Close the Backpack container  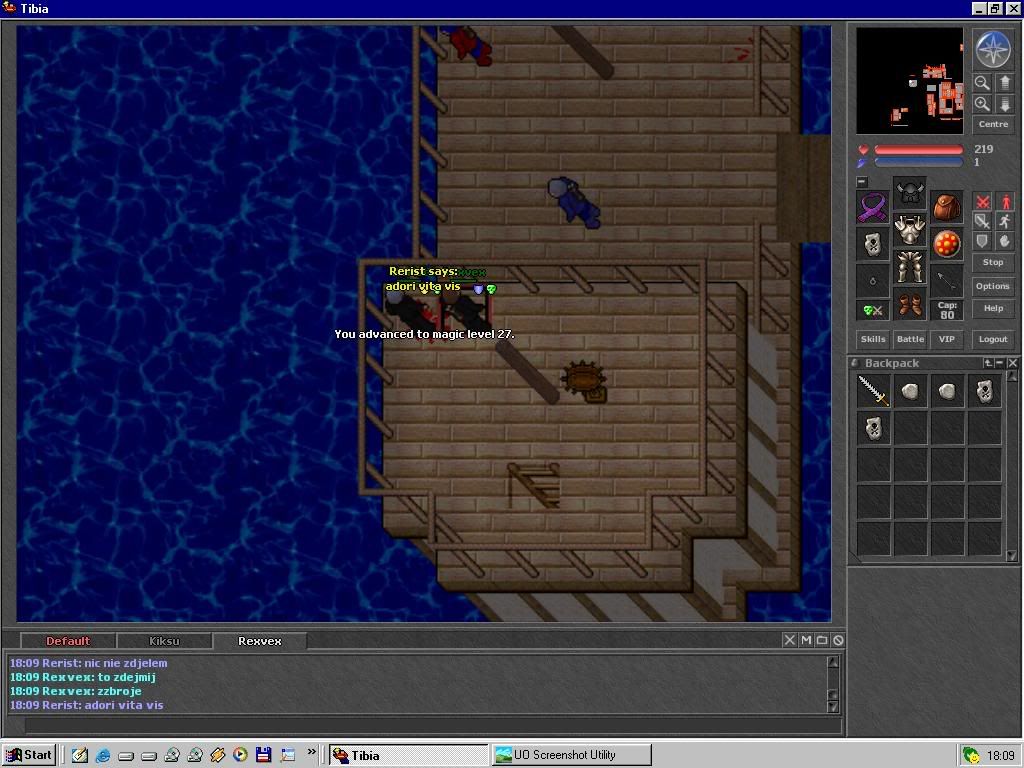[x=1012, y=363]
